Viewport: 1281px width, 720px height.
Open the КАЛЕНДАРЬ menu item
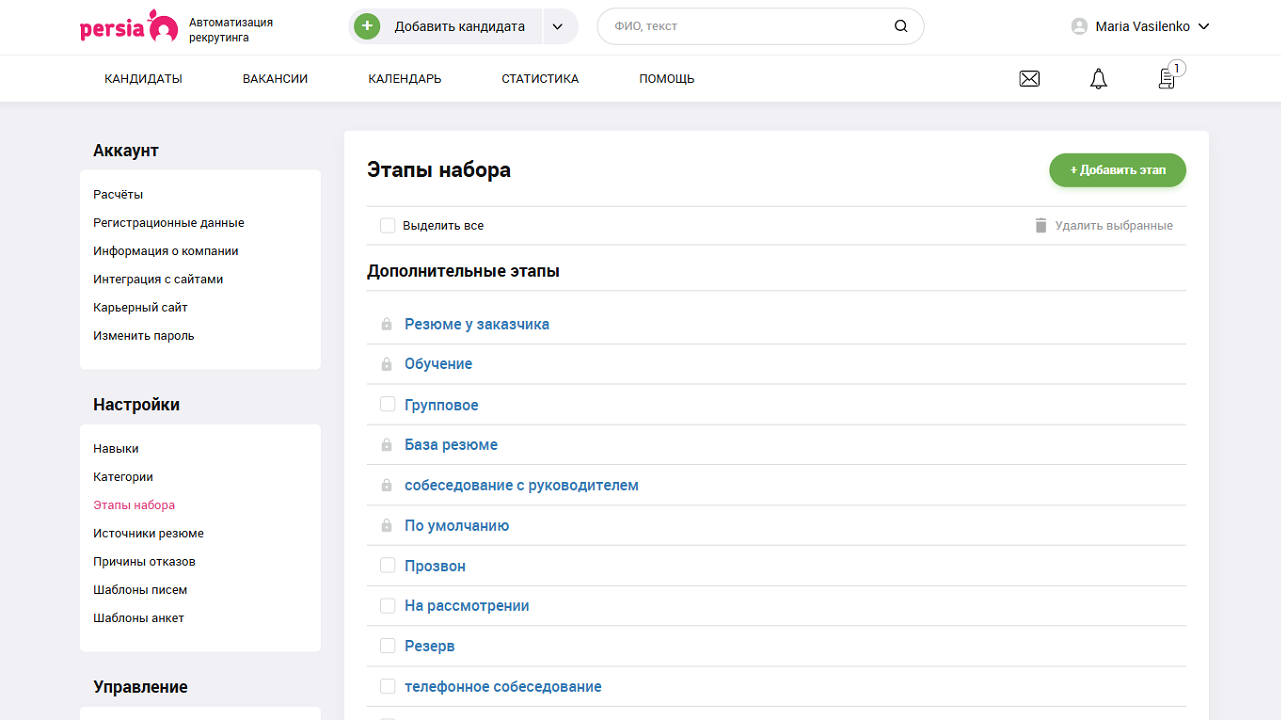[x=403, y=78]
